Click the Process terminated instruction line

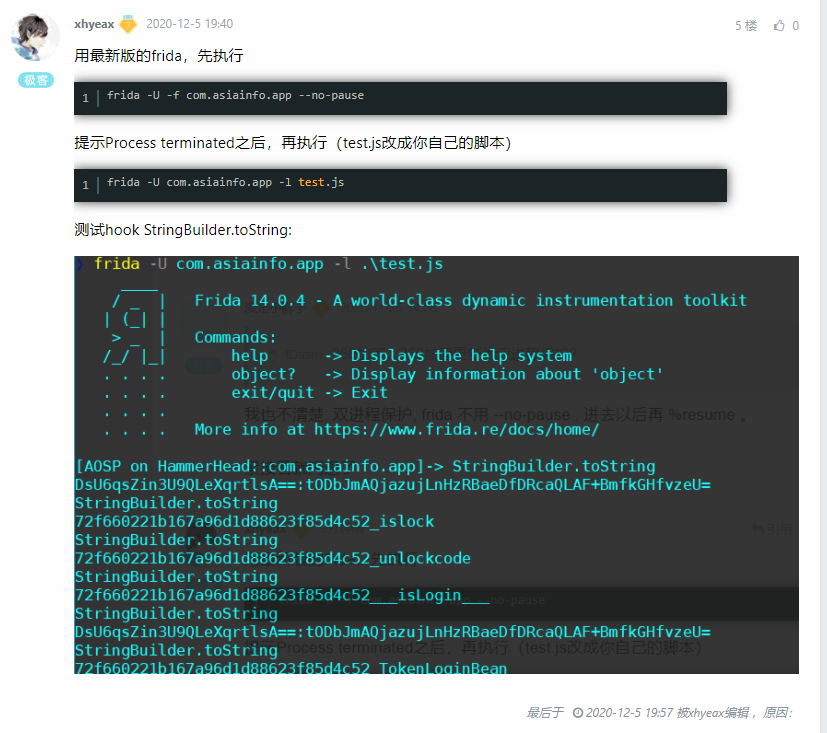pyautogui.click(x=293, y=143)
